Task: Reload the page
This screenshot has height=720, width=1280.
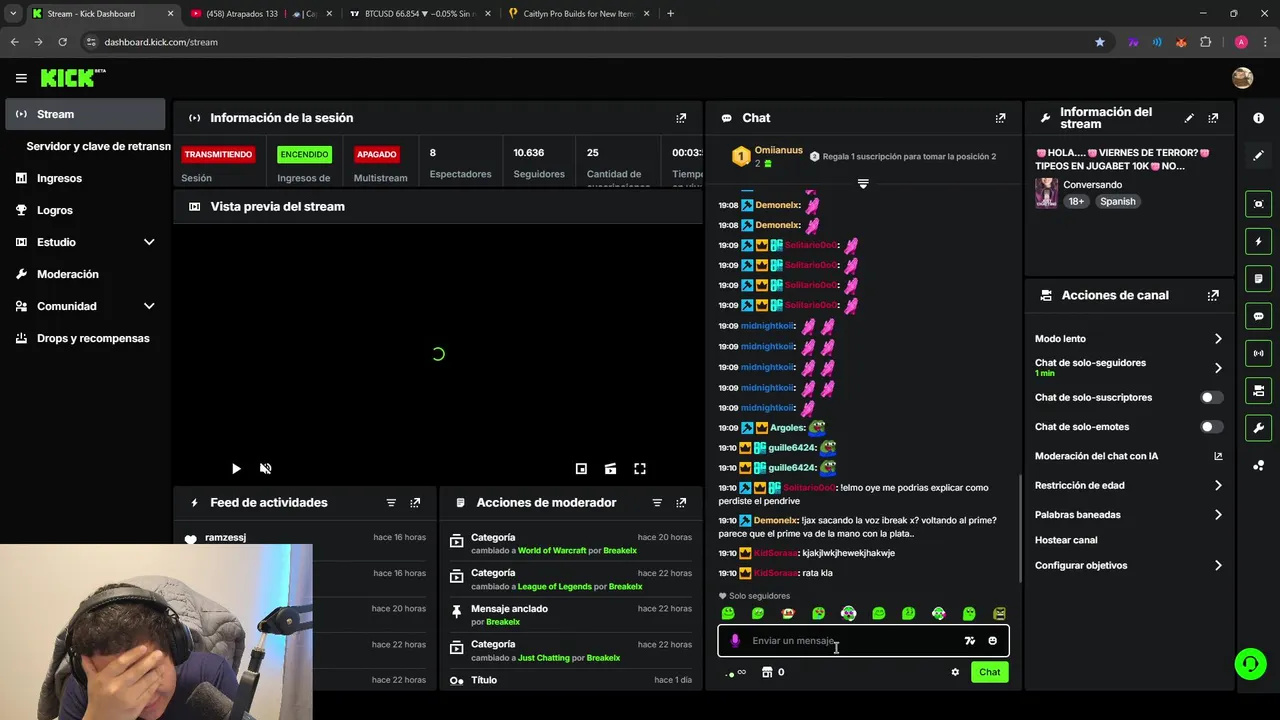Action: pyautogui.click(x=62, y=42)
